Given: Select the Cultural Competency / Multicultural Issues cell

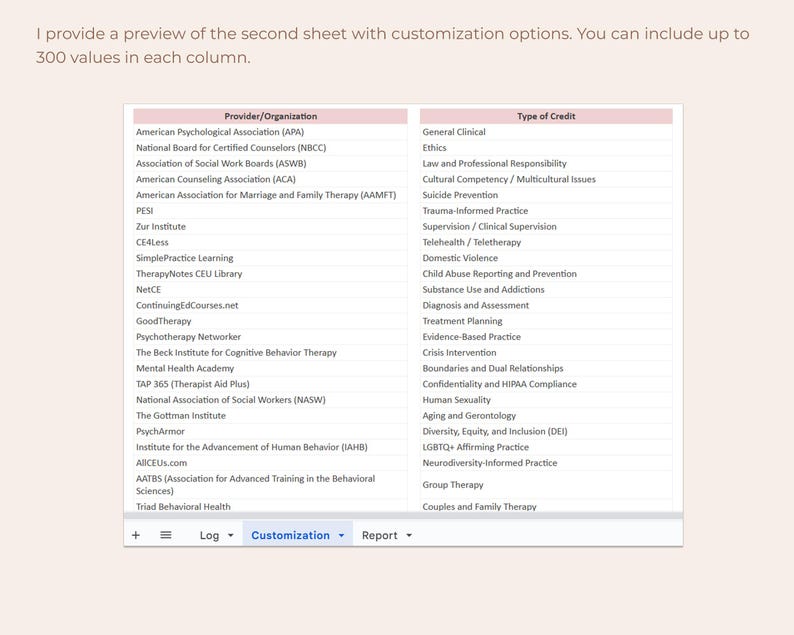Looking at the screenshot, I should click(x=546, y=179).
